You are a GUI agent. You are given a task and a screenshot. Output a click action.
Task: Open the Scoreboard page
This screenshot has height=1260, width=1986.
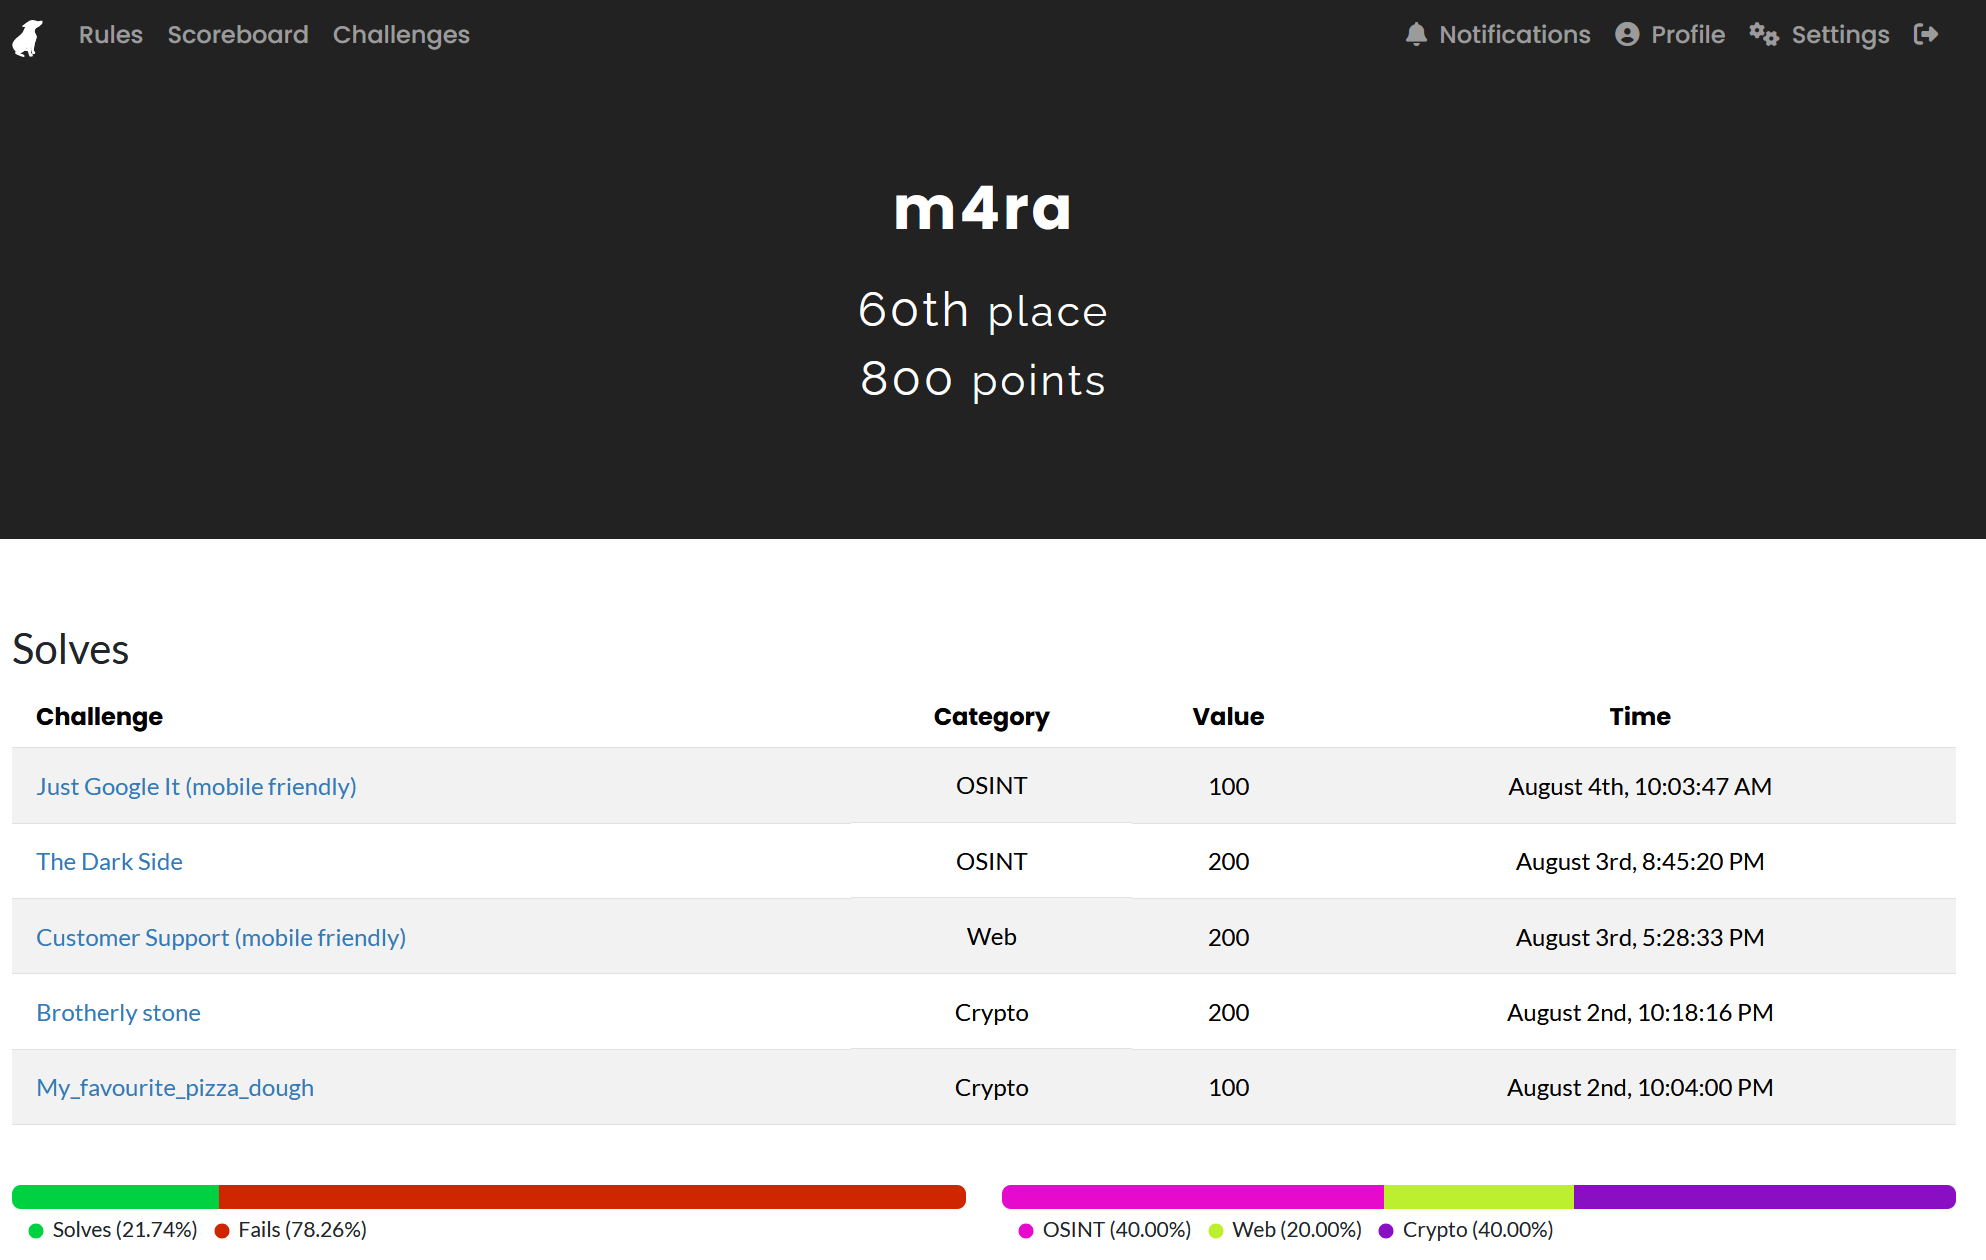tap(238, 35)
